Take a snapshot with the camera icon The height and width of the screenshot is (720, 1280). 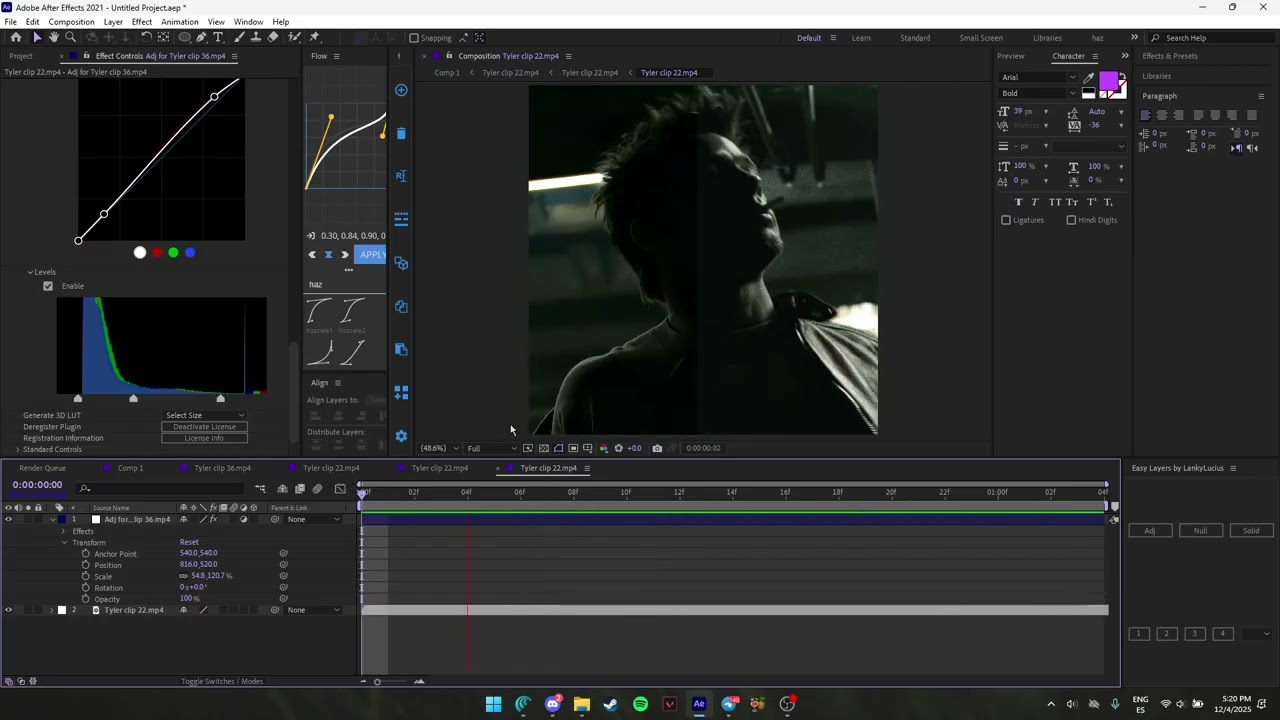coord(657,448)
